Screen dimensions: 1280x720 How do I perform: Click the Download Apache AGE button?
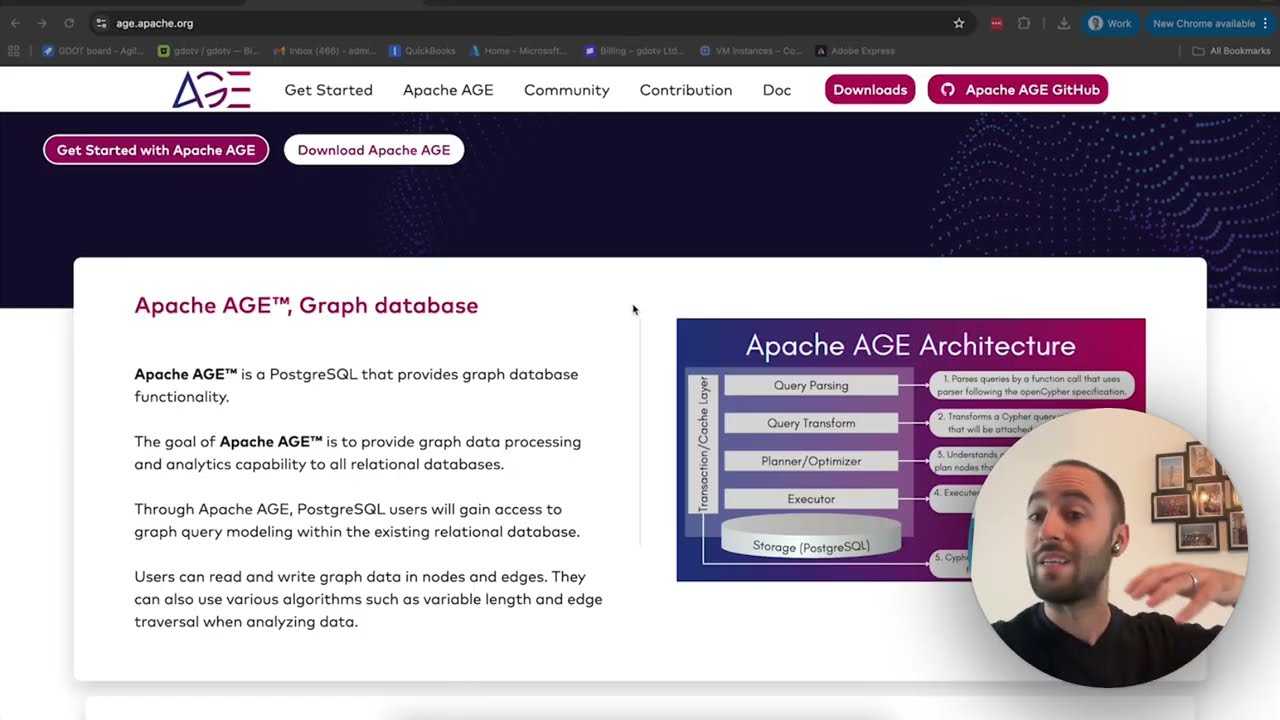coord(374,150)
